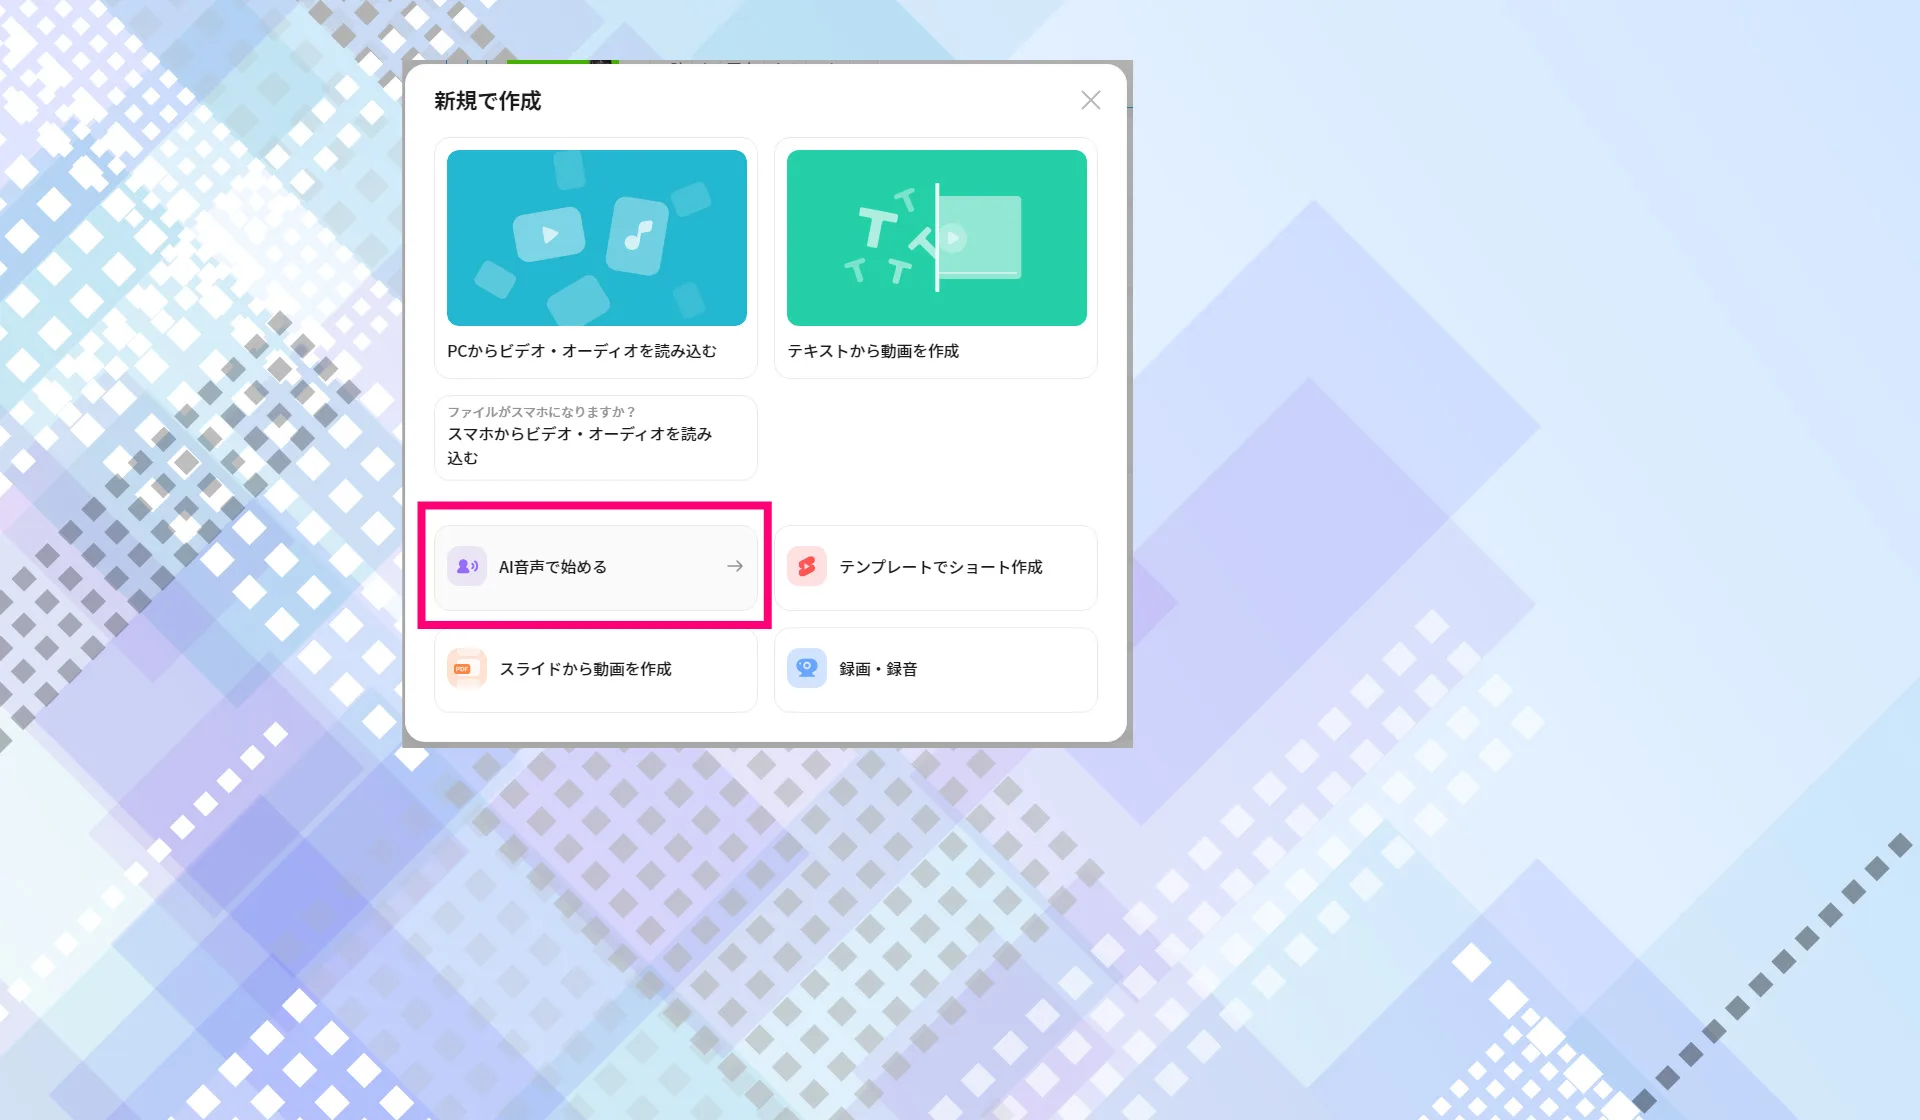Start 録画・録音 option
Screen dimensions: 1920x1120
(878, 669)
